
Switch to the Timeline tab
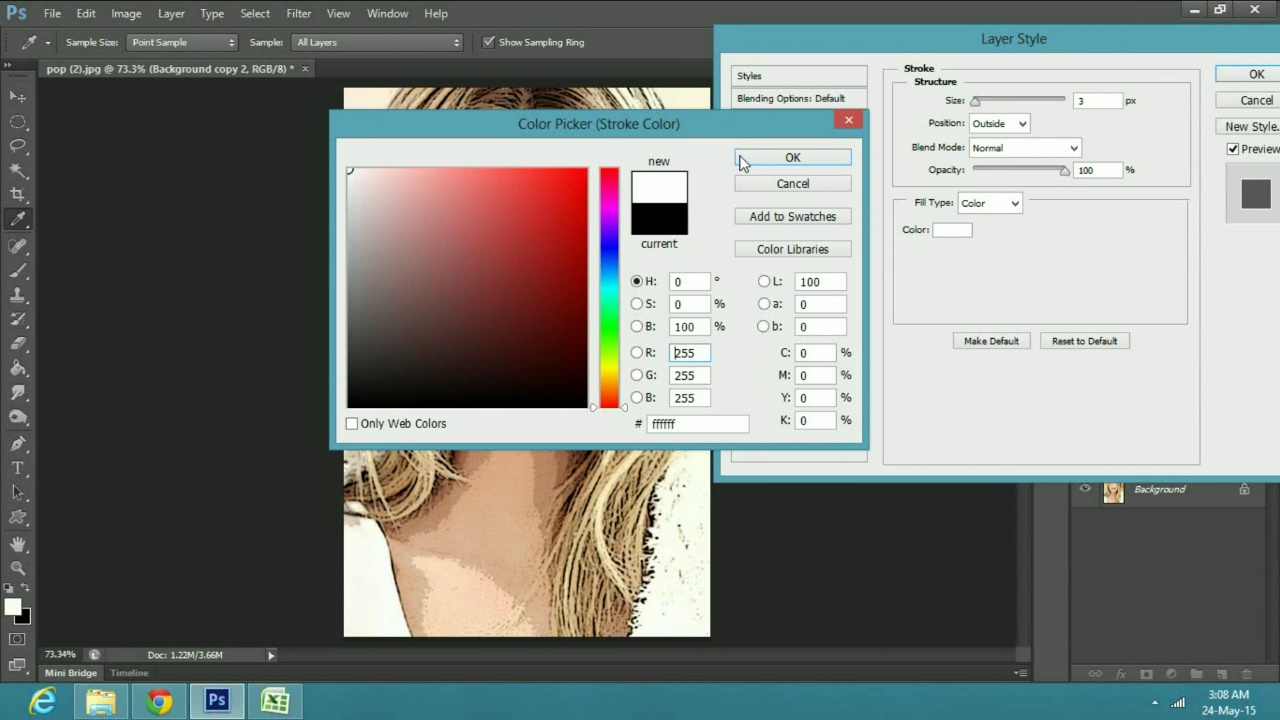pyautogui.click(x=129, y=673)
